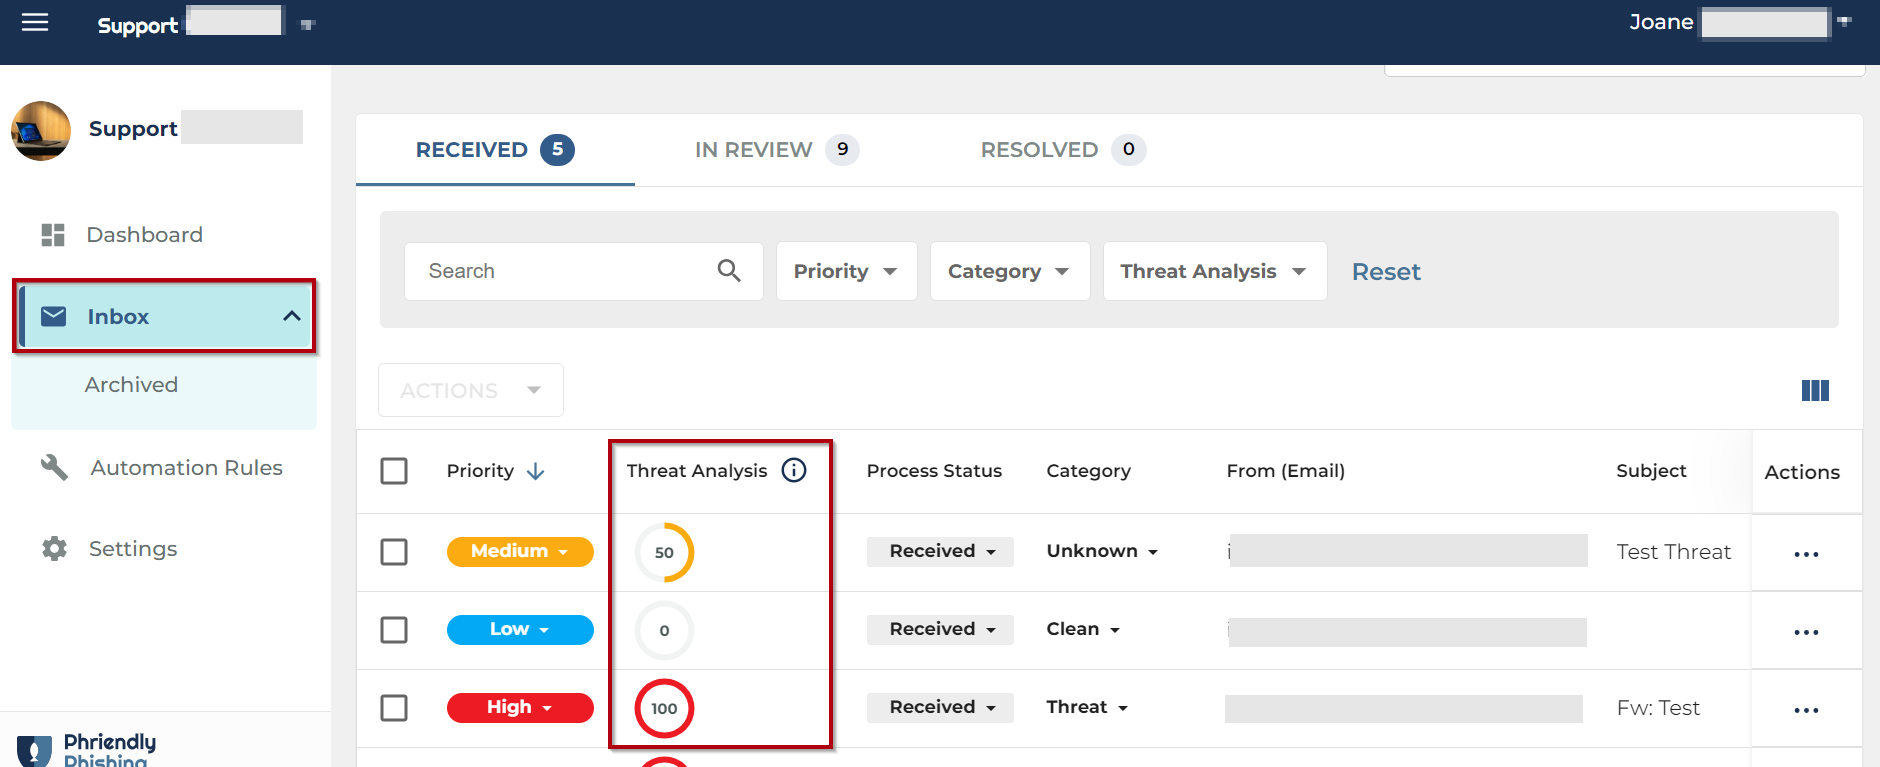Open actions menu for Test Threat row
The height and width of the screenshot is (767, 1880).
tap(1806, 554)
